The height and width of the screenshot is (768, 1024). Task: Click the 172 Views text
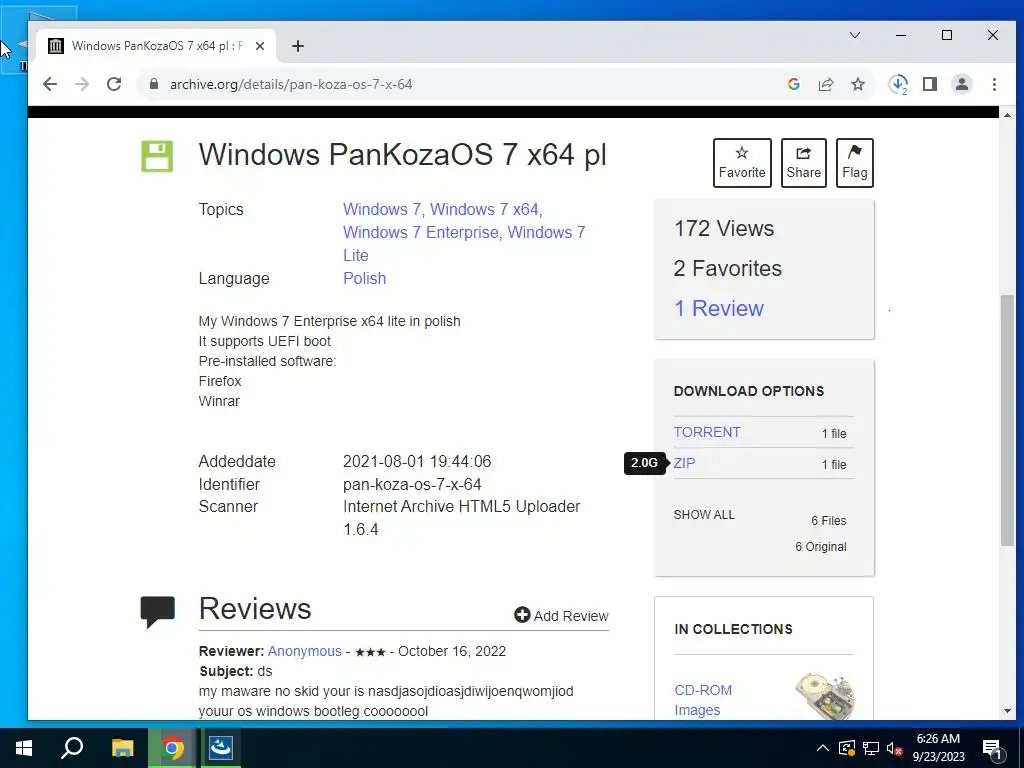[724, 229]
